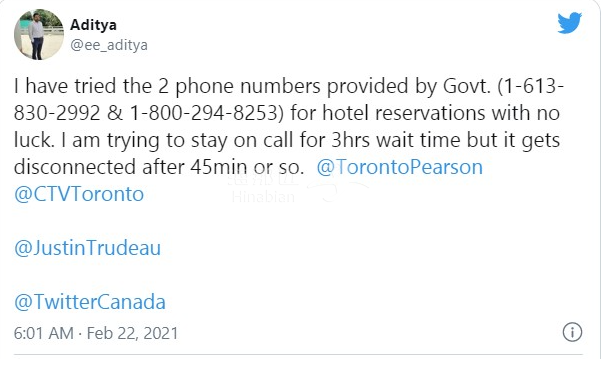This screenshot has height=366, width=601.
Task: Click the phone number 1-800-294-8253
Action: click(204, 113)
